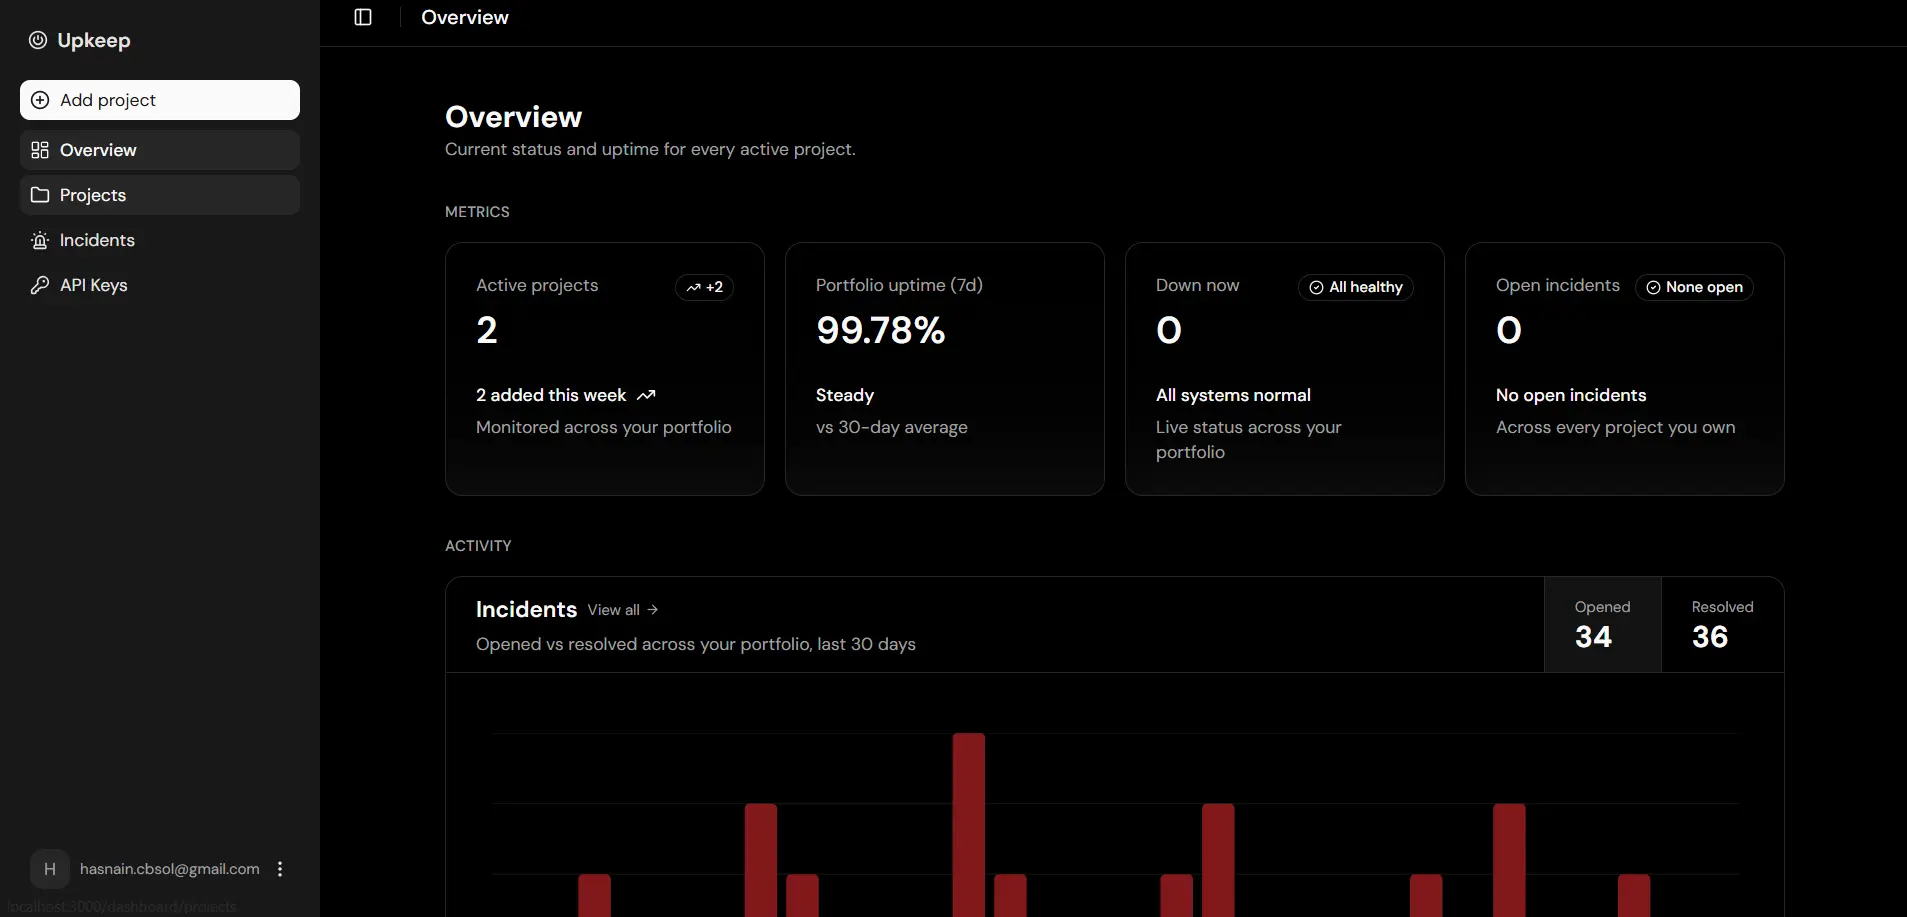
Task: Click the key icon beside API Keys
Action: tap(40, 285)
